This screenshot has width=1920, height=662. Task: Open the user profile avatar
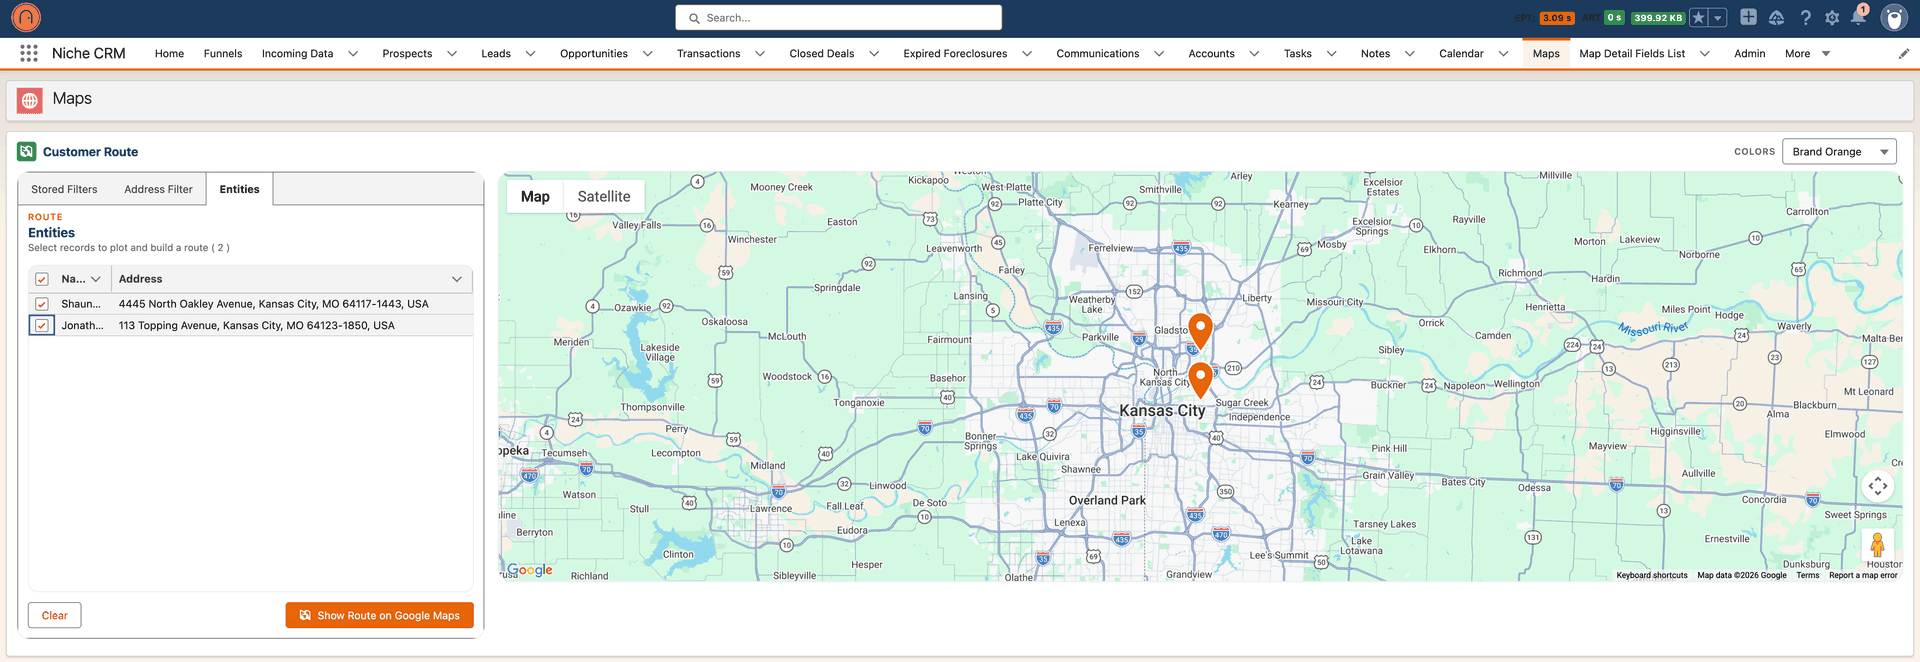pos(1894,17)
